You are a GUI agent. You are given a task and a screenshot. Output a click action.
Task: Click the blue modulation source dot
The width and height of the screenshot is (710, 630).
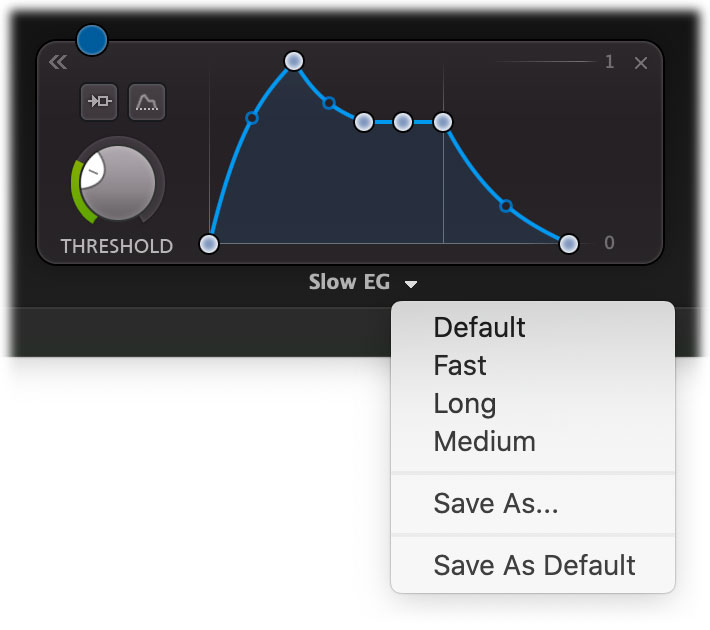coord(92,40)
